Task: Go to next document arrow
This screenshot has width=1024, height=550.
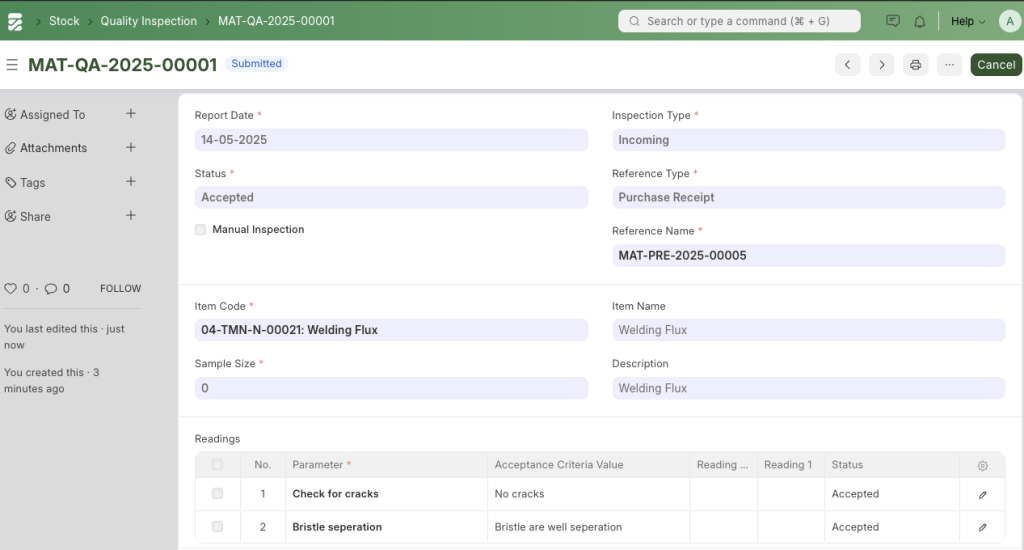Action: tap(882, 65)
